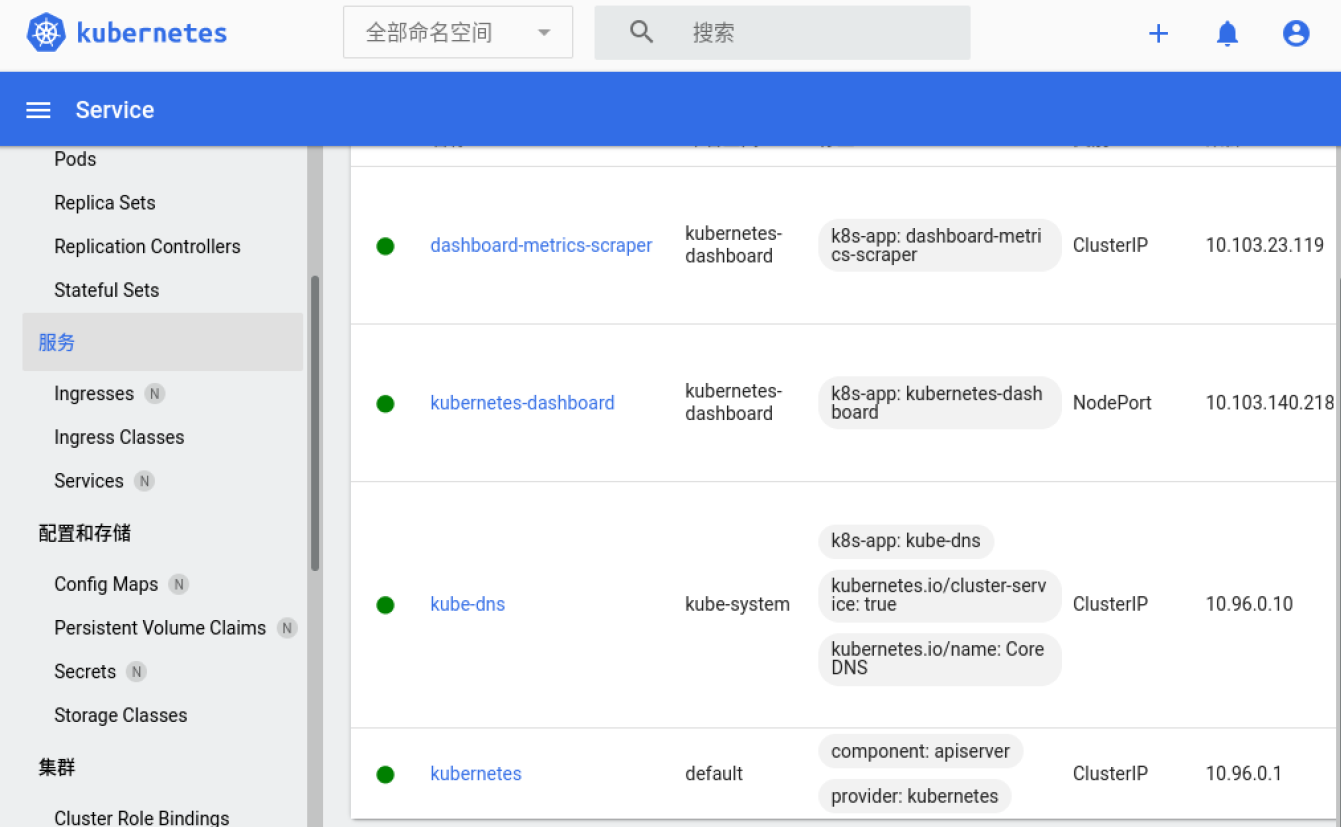This screenshot has height=827, width=1341.
Task: Open Services in the sidebar
Action: pyautogui.click(x=89, y=481)
